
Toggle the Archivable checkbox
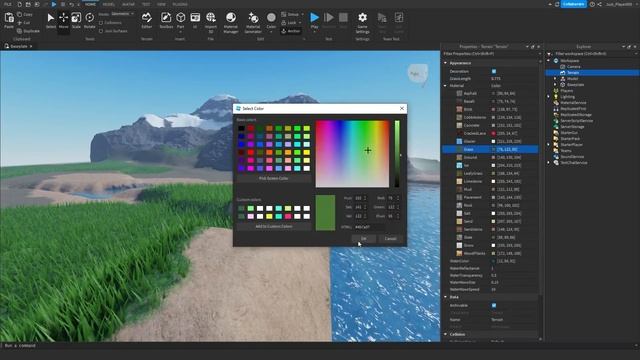[x=494, y=305]
